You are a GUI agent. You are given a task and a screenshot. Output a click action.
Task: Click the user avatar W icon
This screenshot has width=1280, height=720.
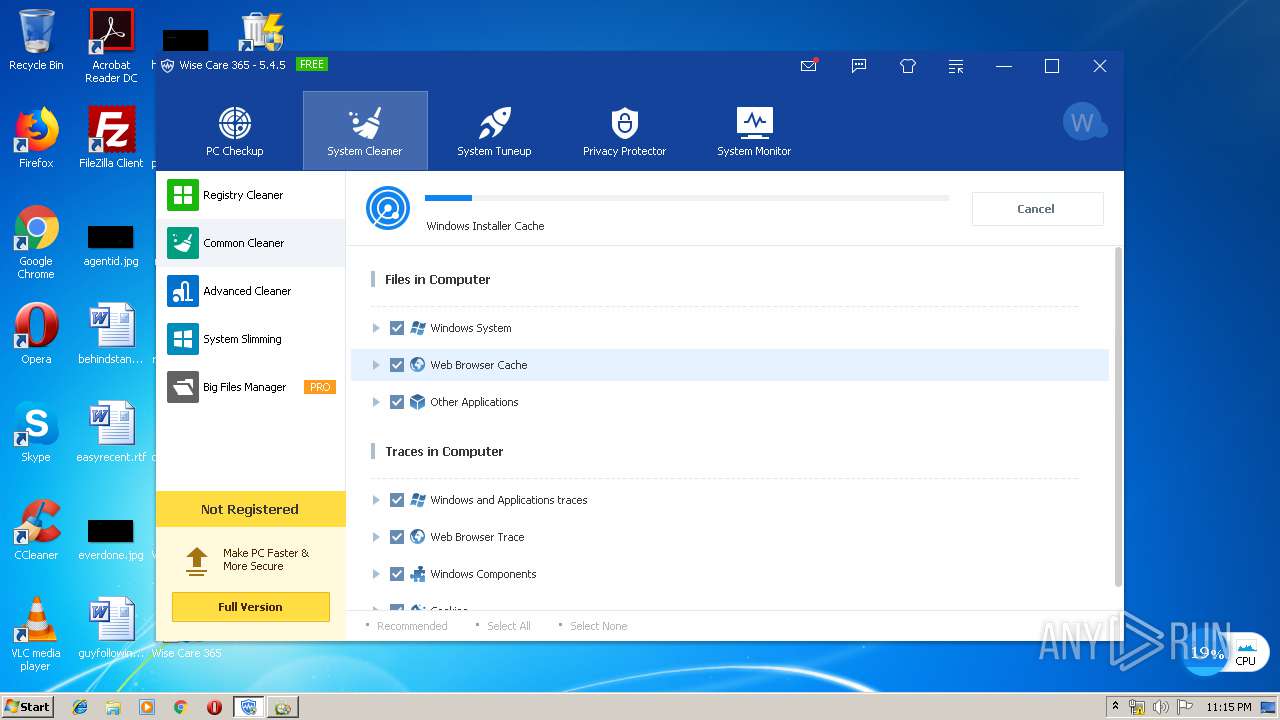click(x=1084, y=123)
